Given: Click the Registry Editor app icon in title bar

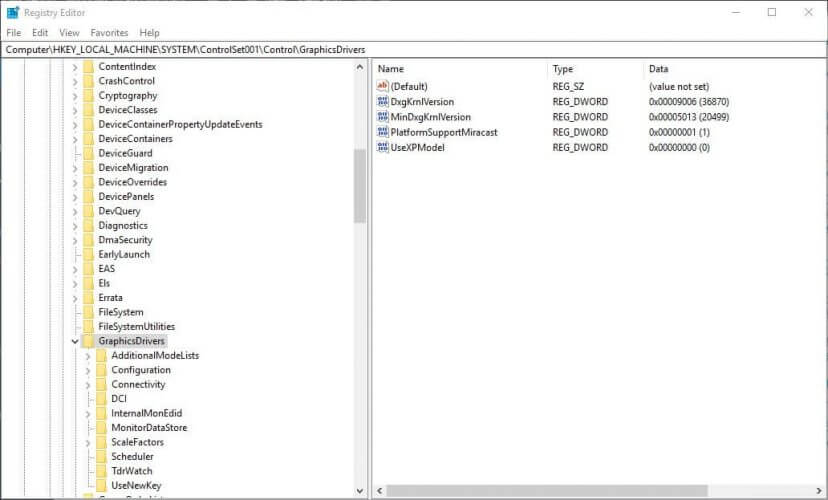Looking at the screenshot, I should tap(13, 12).
